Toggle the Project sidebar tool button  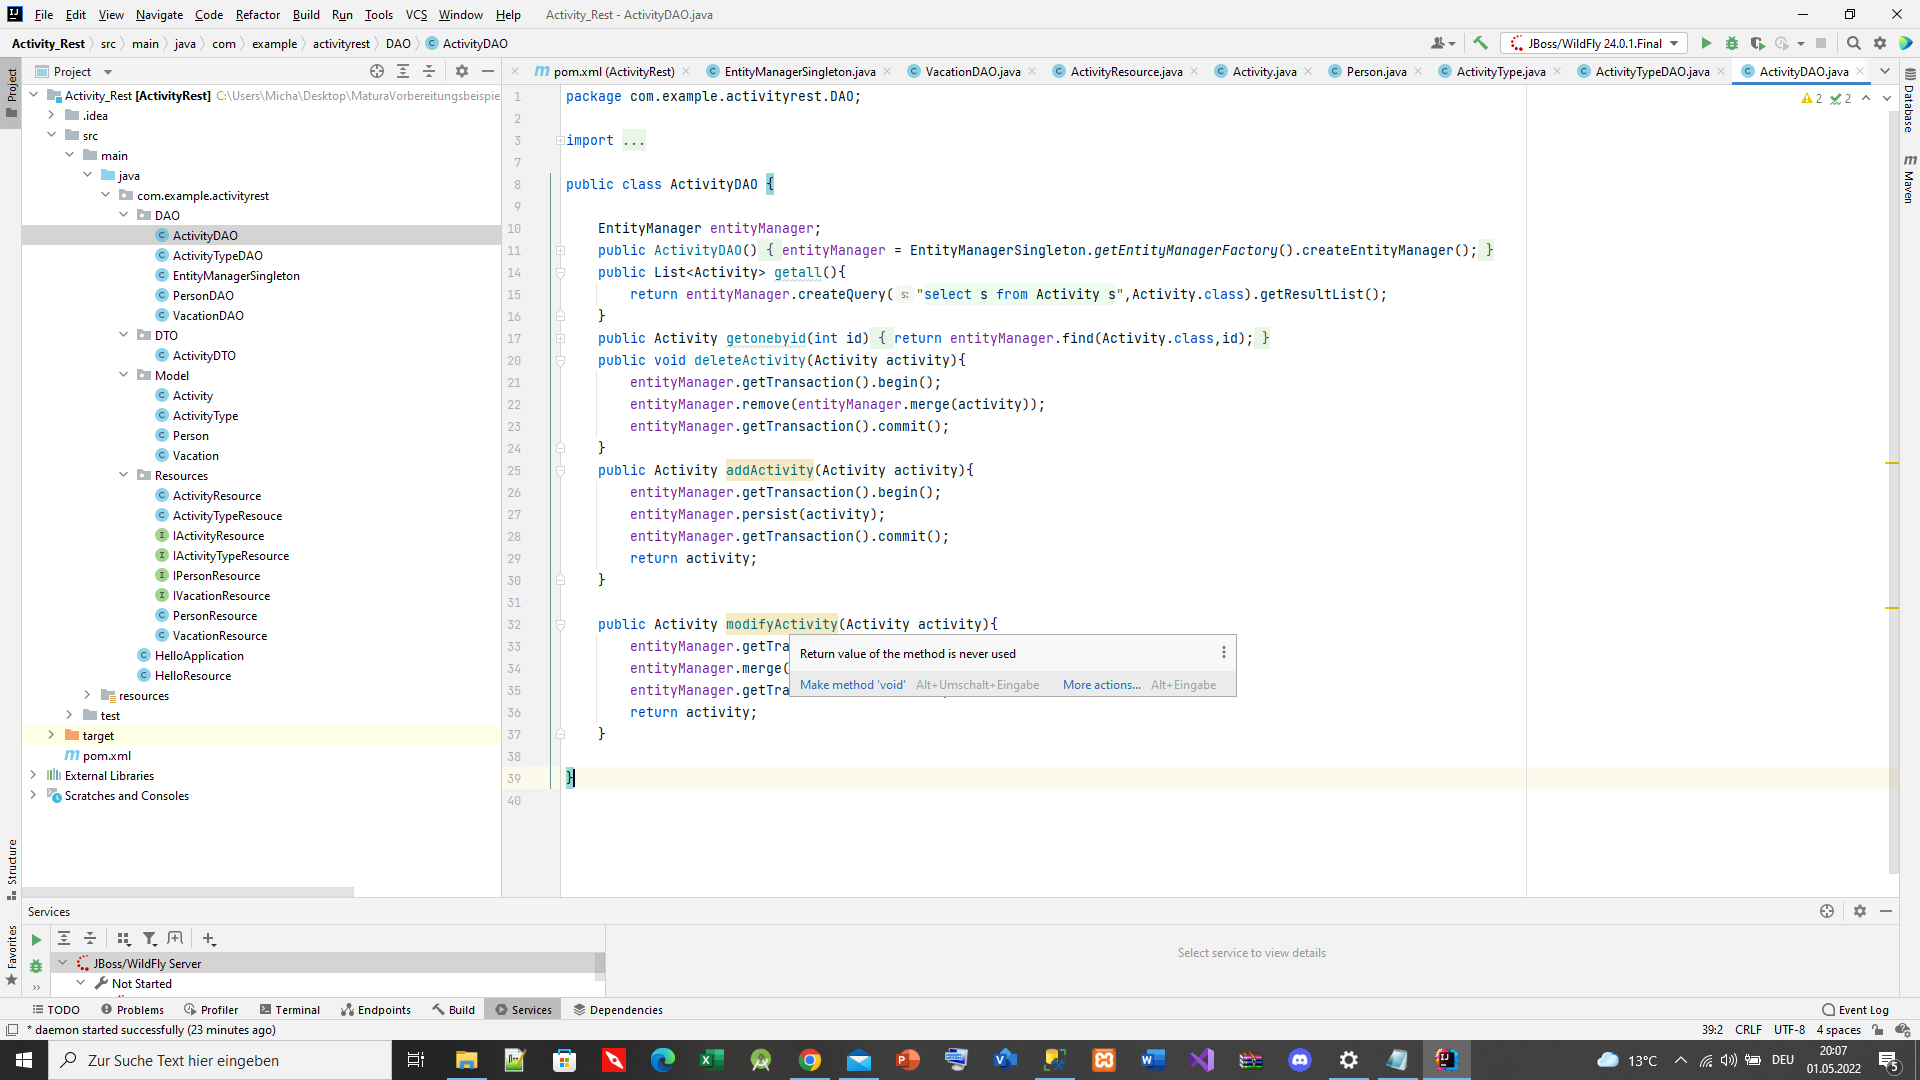point(11,90)
